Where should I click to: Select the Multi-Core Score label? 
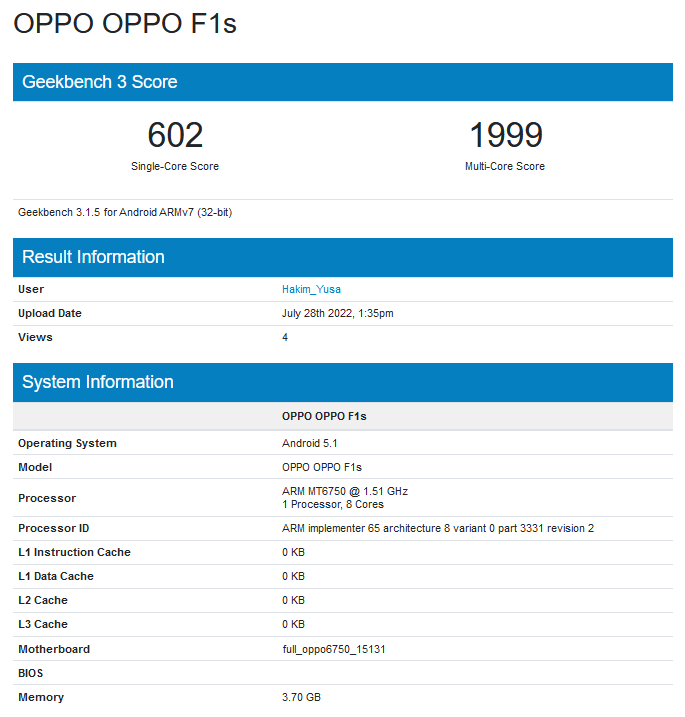tap(505, 166)
